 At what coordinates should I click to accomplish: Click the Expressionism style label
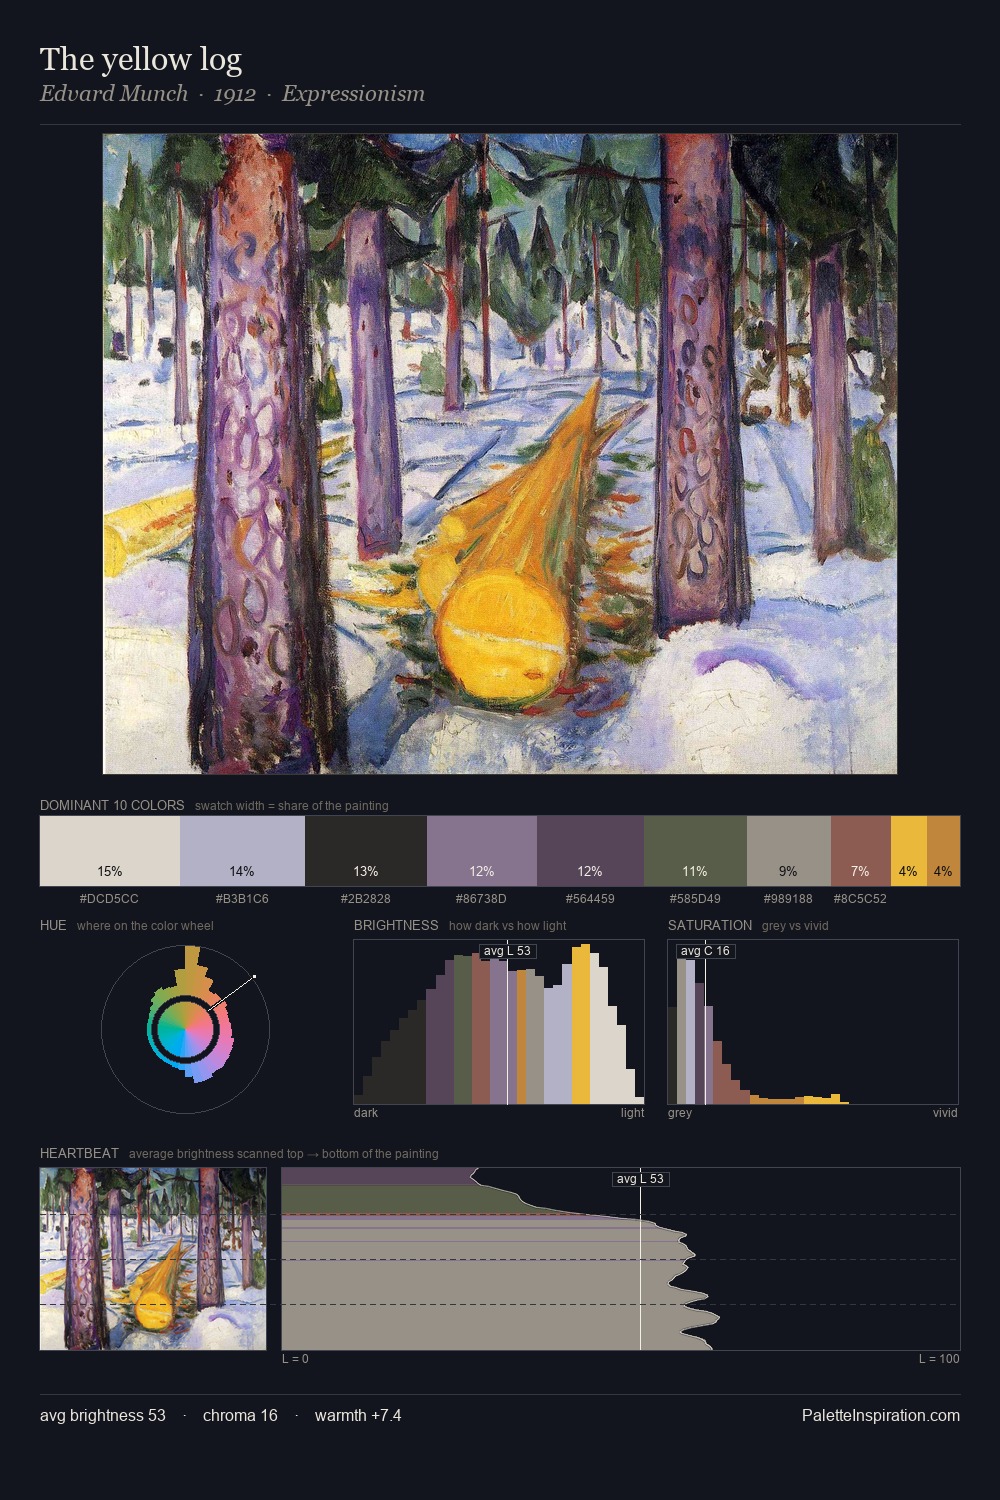[353, 94]
